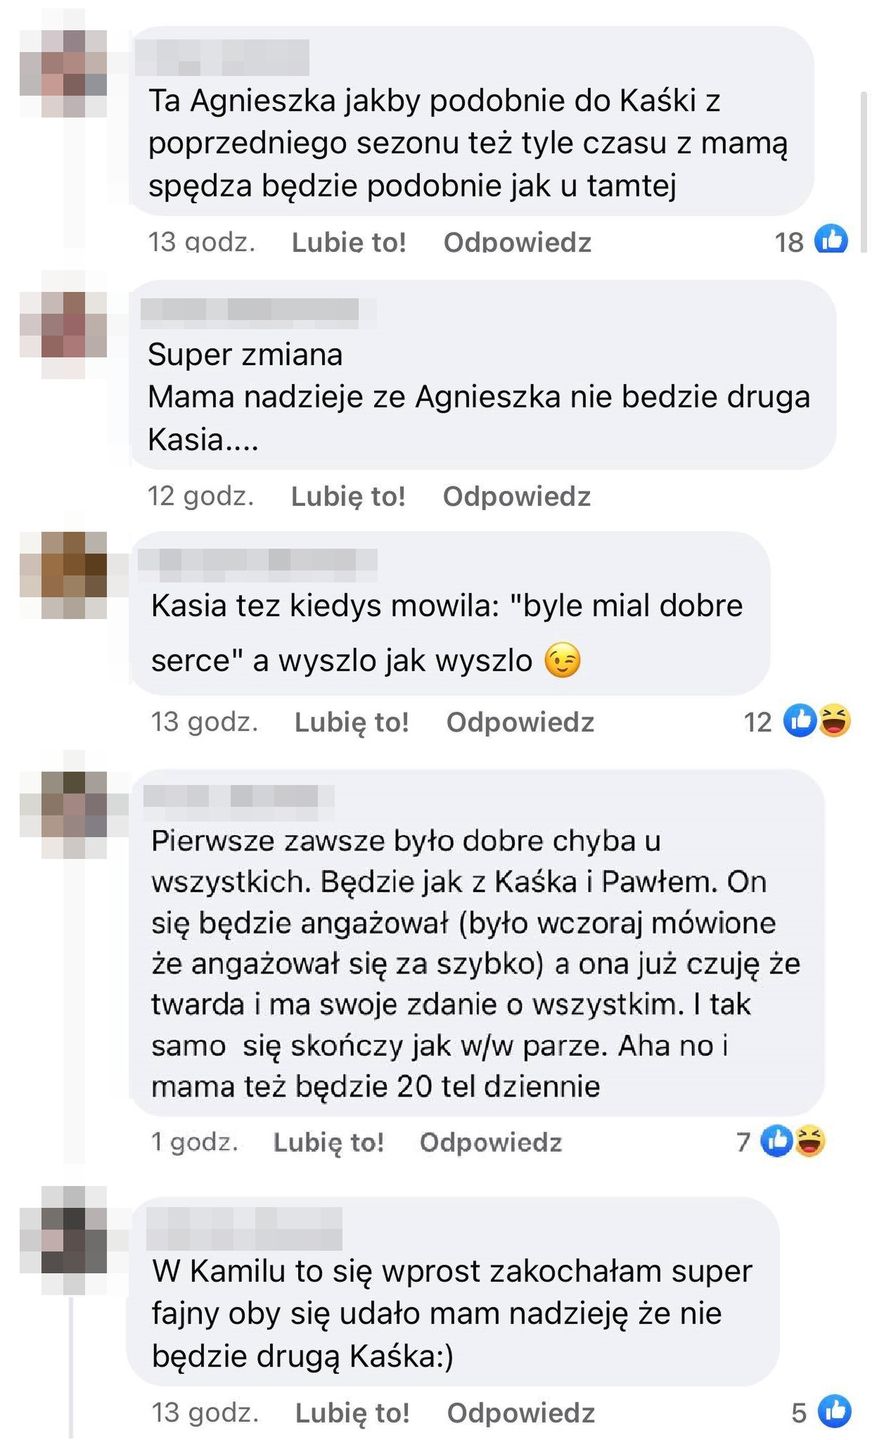Screen dimensions: 872x1440
Task: Like the 'Kasia tez kiedys mowila' comment
Action: pyautogui.click(x=351, y=722)
